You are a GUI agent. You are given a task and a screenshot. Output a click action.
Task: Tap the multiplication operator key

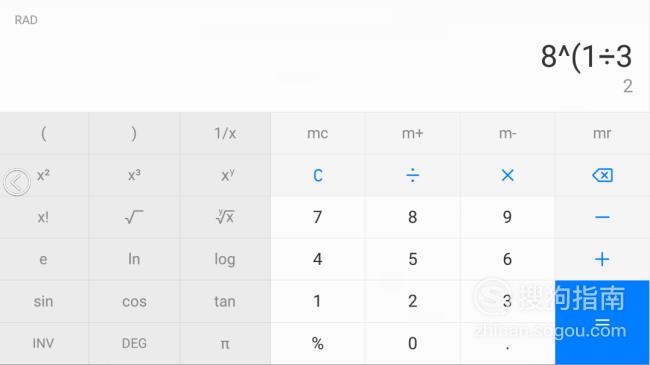click(x=507, y=175)
